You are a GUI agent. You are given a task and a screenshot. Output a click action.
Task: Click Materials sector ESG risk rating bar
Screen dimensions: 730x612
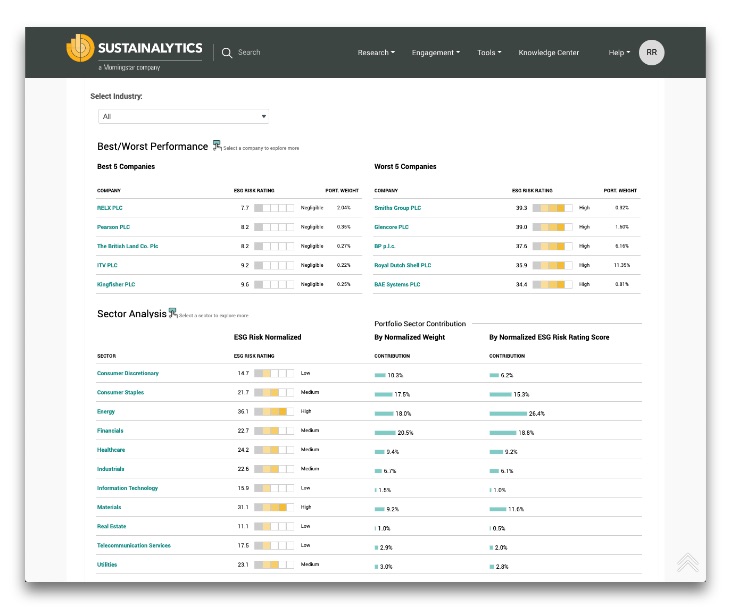[x=274, y=507]
